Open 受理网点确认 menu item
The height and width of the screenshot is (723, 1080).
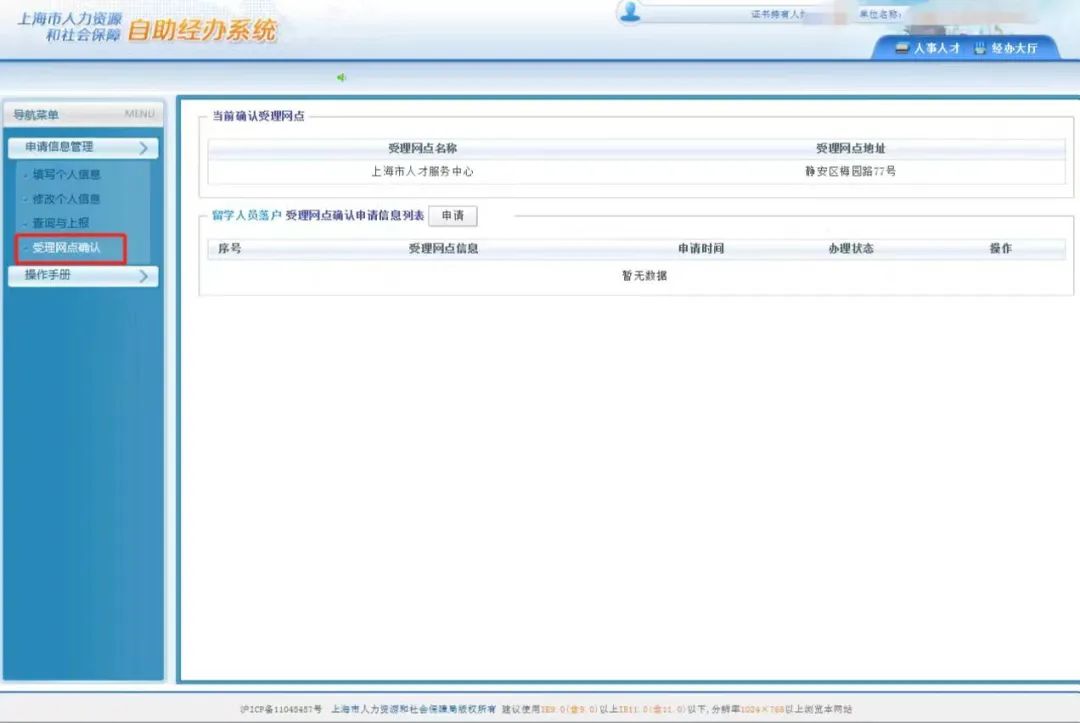coord(66,248)
